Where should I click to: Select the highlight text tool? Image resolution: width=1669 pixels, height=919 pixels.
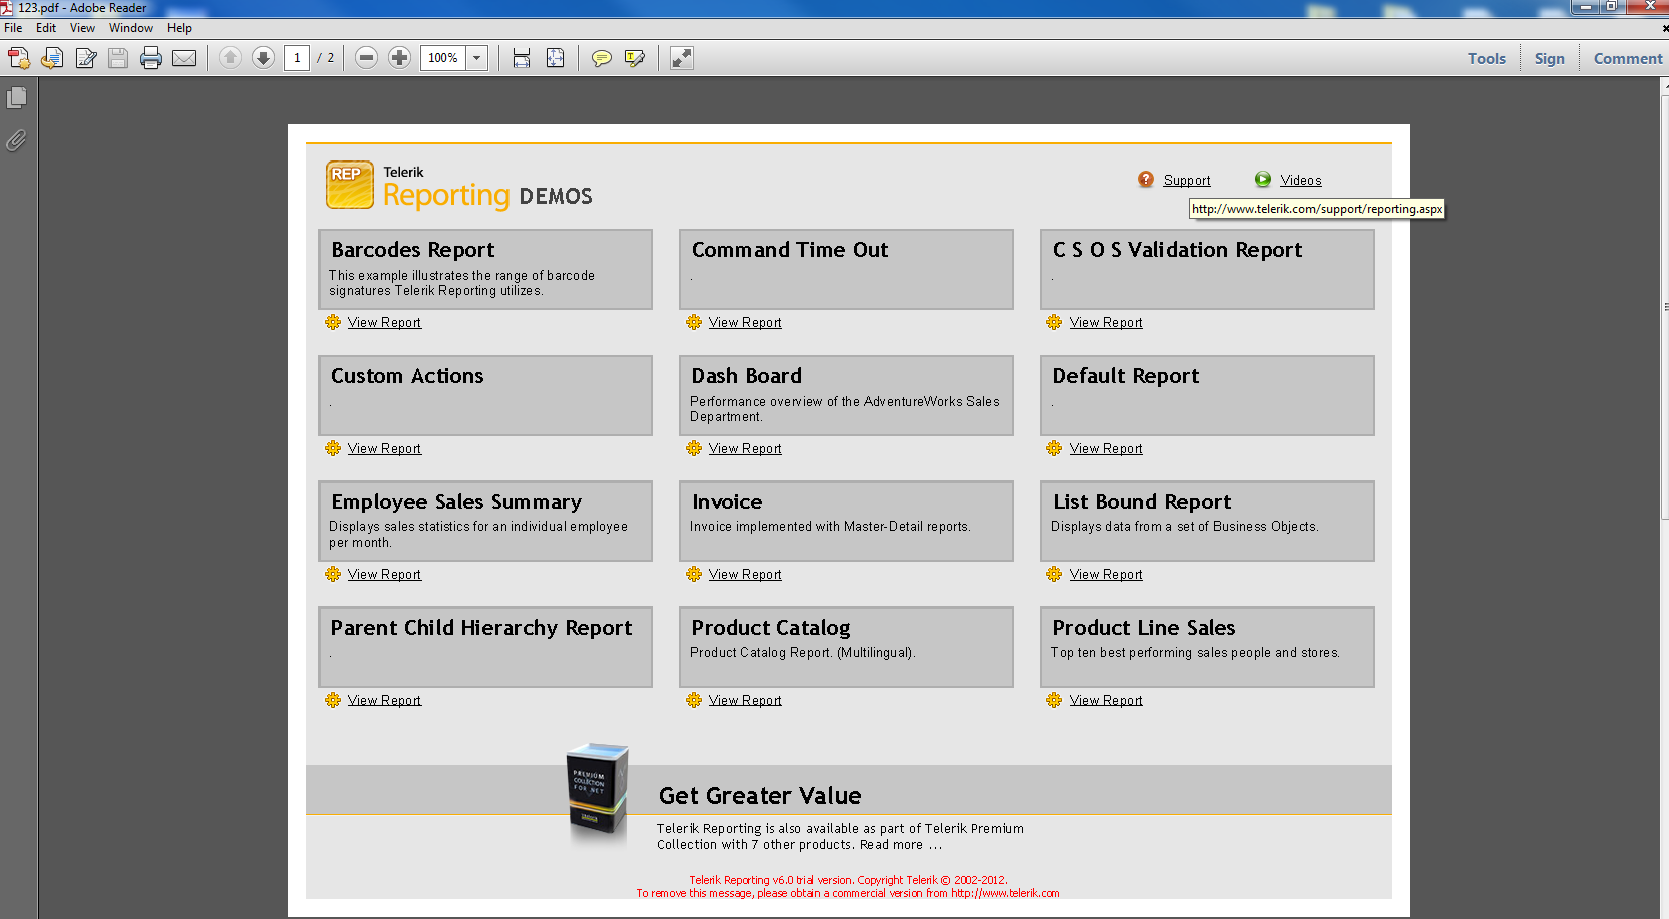(634, 58)
